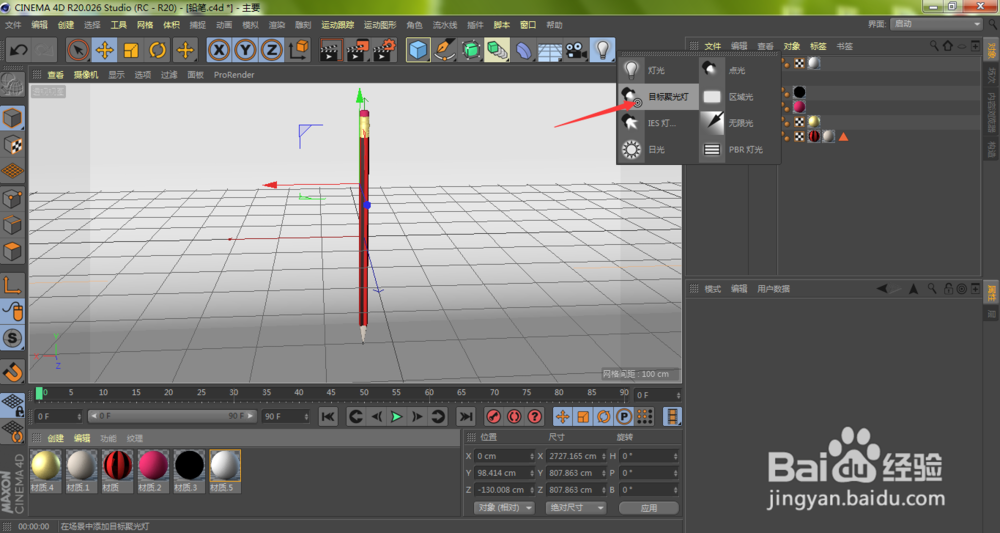Toggle snap magnet icon in left toolbar
This screenshot has height=533, width=1000.
coord(13,370)
